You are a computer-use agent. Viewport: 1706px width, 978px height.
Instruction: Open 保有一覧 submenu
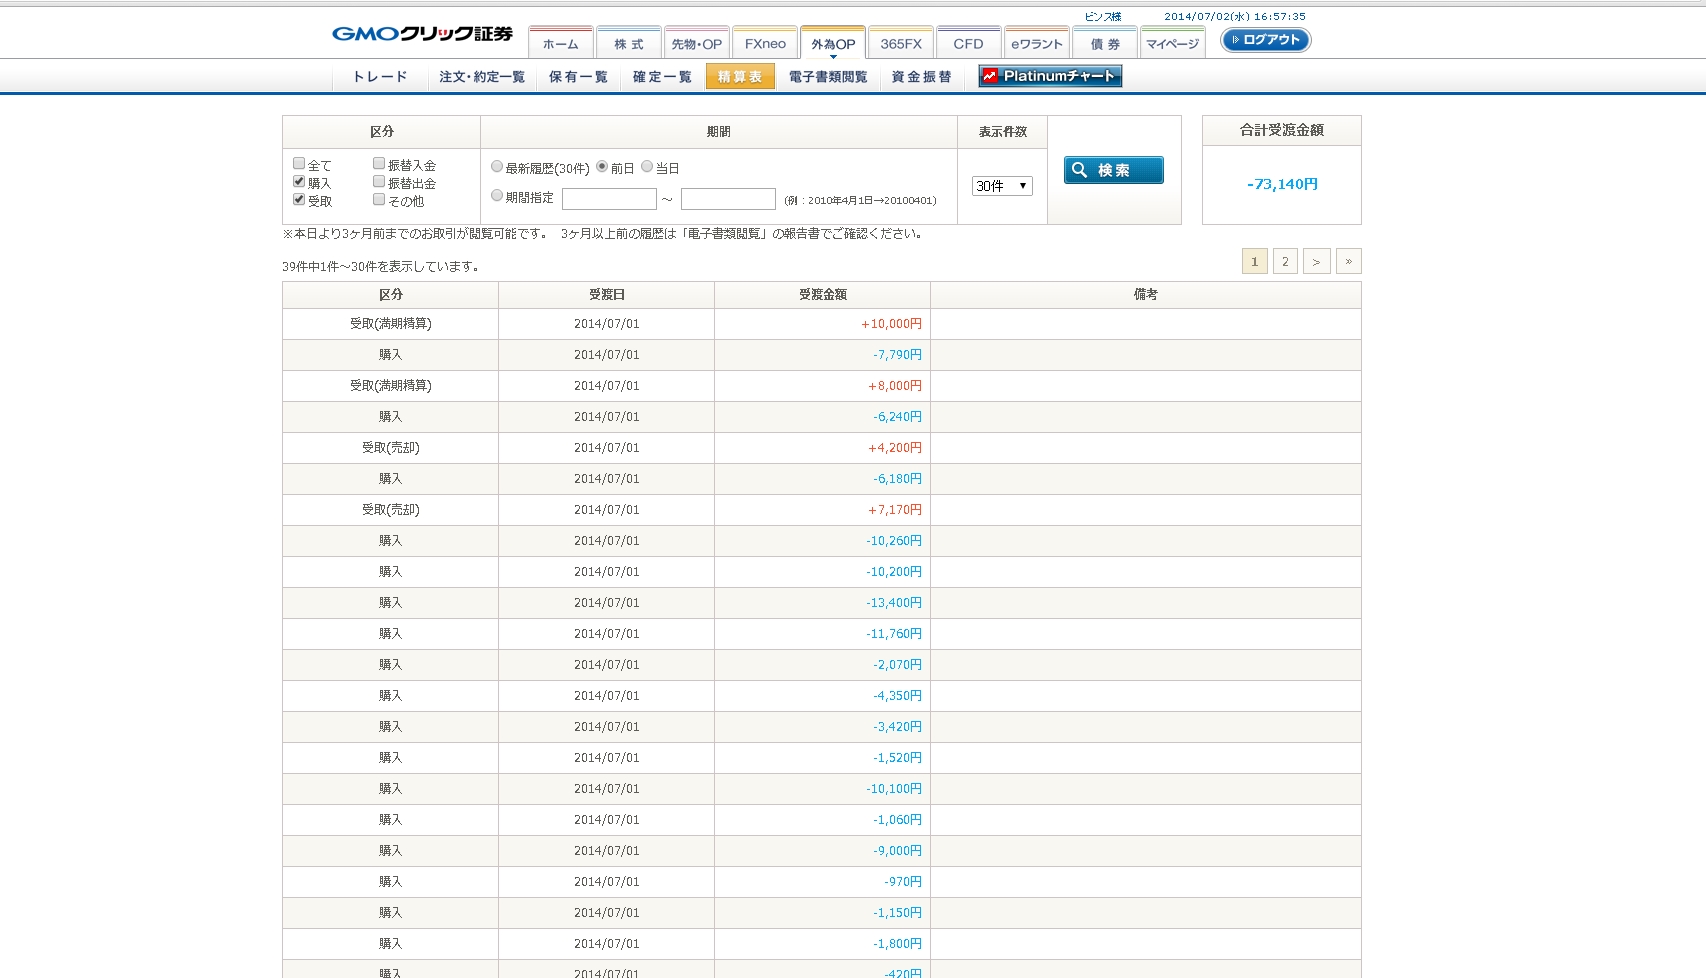(578, 77)
